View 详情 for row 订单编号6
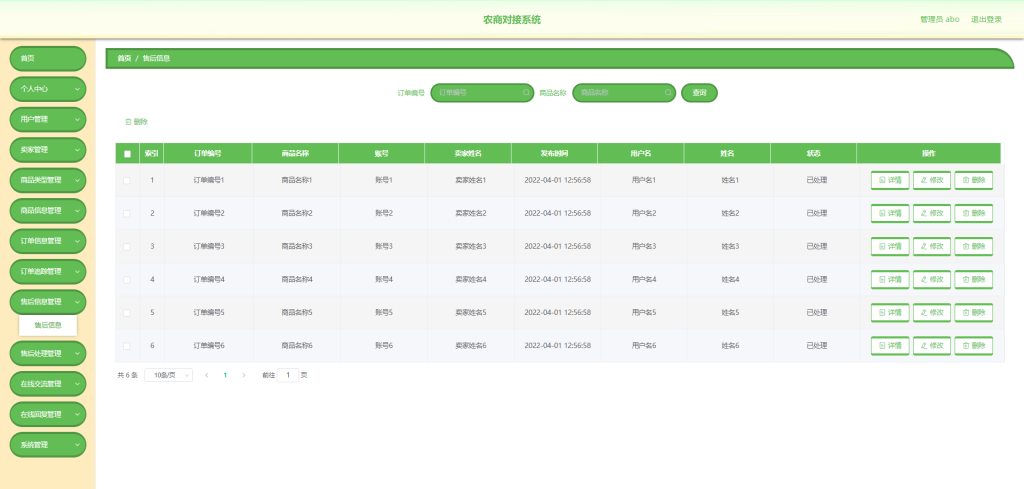This screenshot has width=1024, height=489. click(x=889, y=346)
